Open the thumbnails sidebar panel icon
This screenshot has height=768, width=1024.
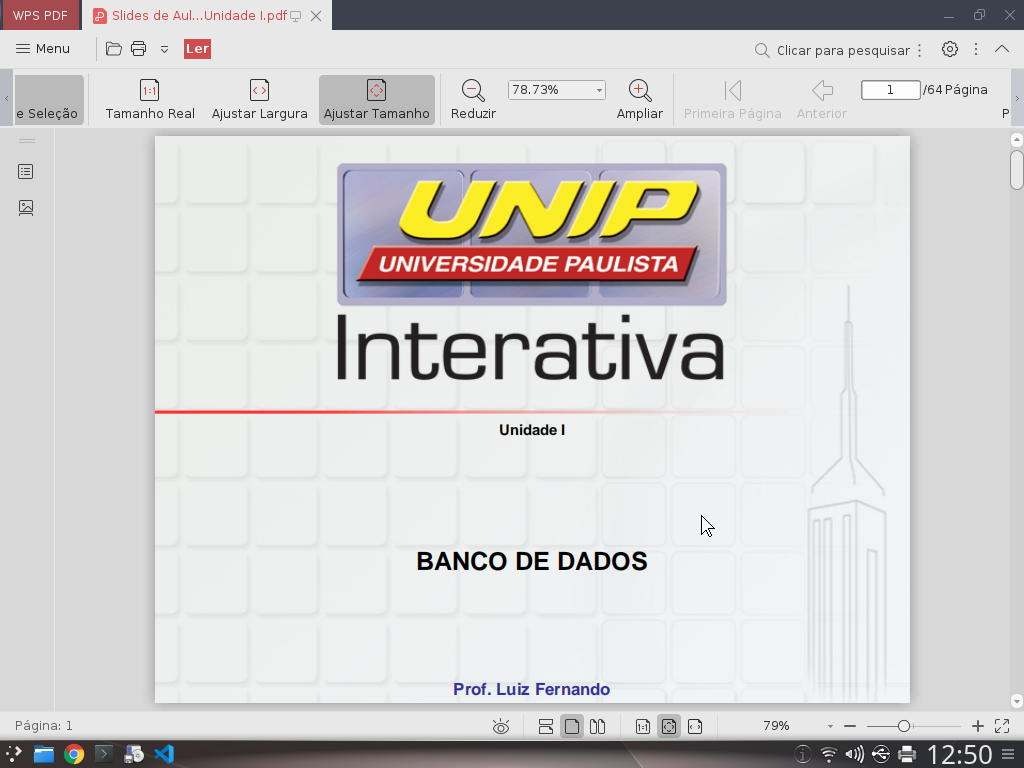[26, 208]
